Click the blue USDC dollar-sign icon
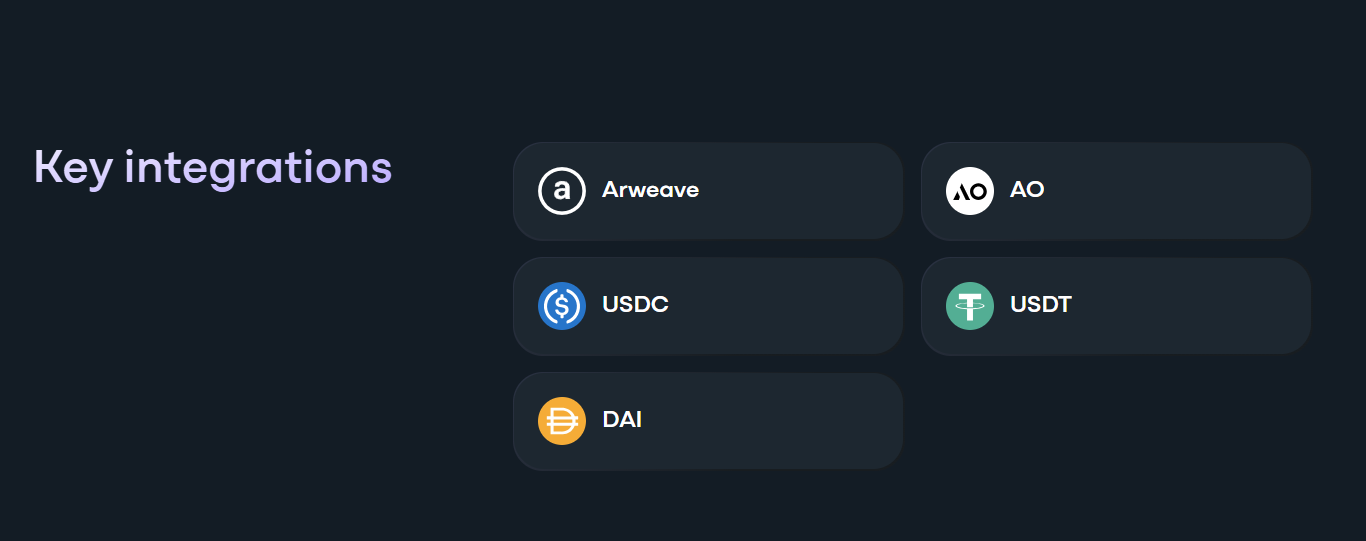 point(562,306)
